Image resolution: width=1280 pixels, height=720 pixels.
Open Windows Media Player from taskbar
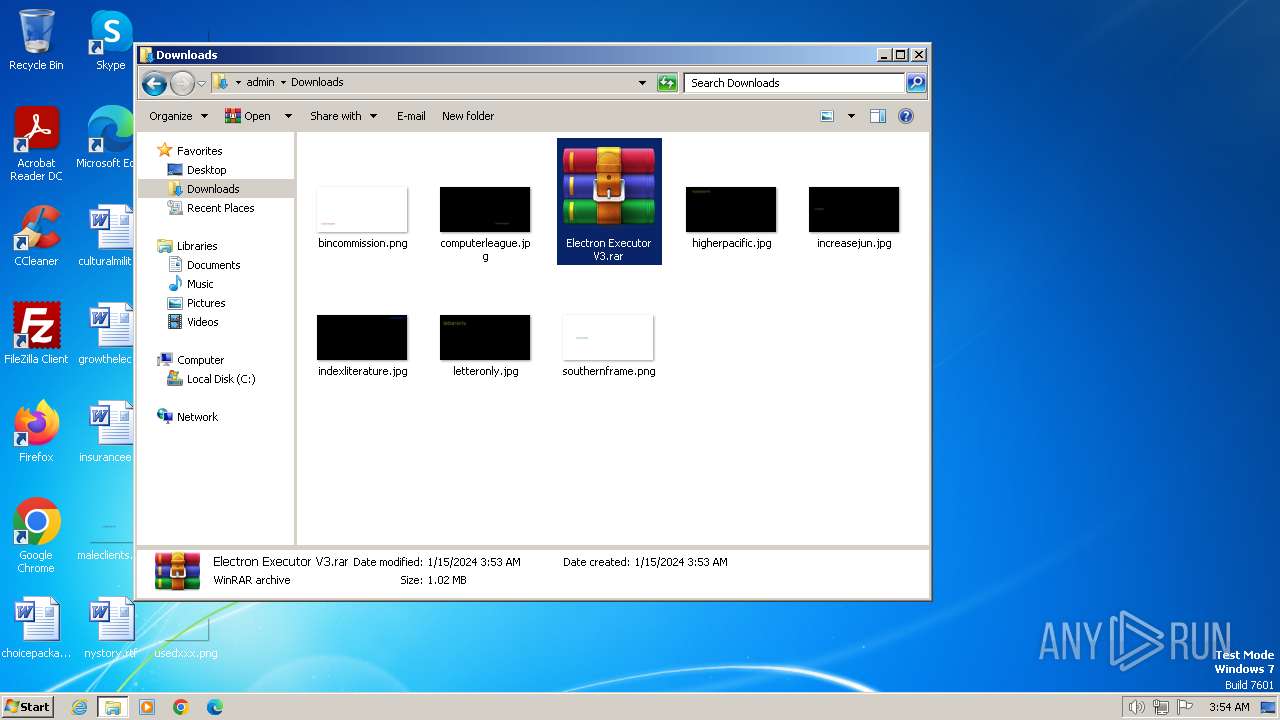147,707
